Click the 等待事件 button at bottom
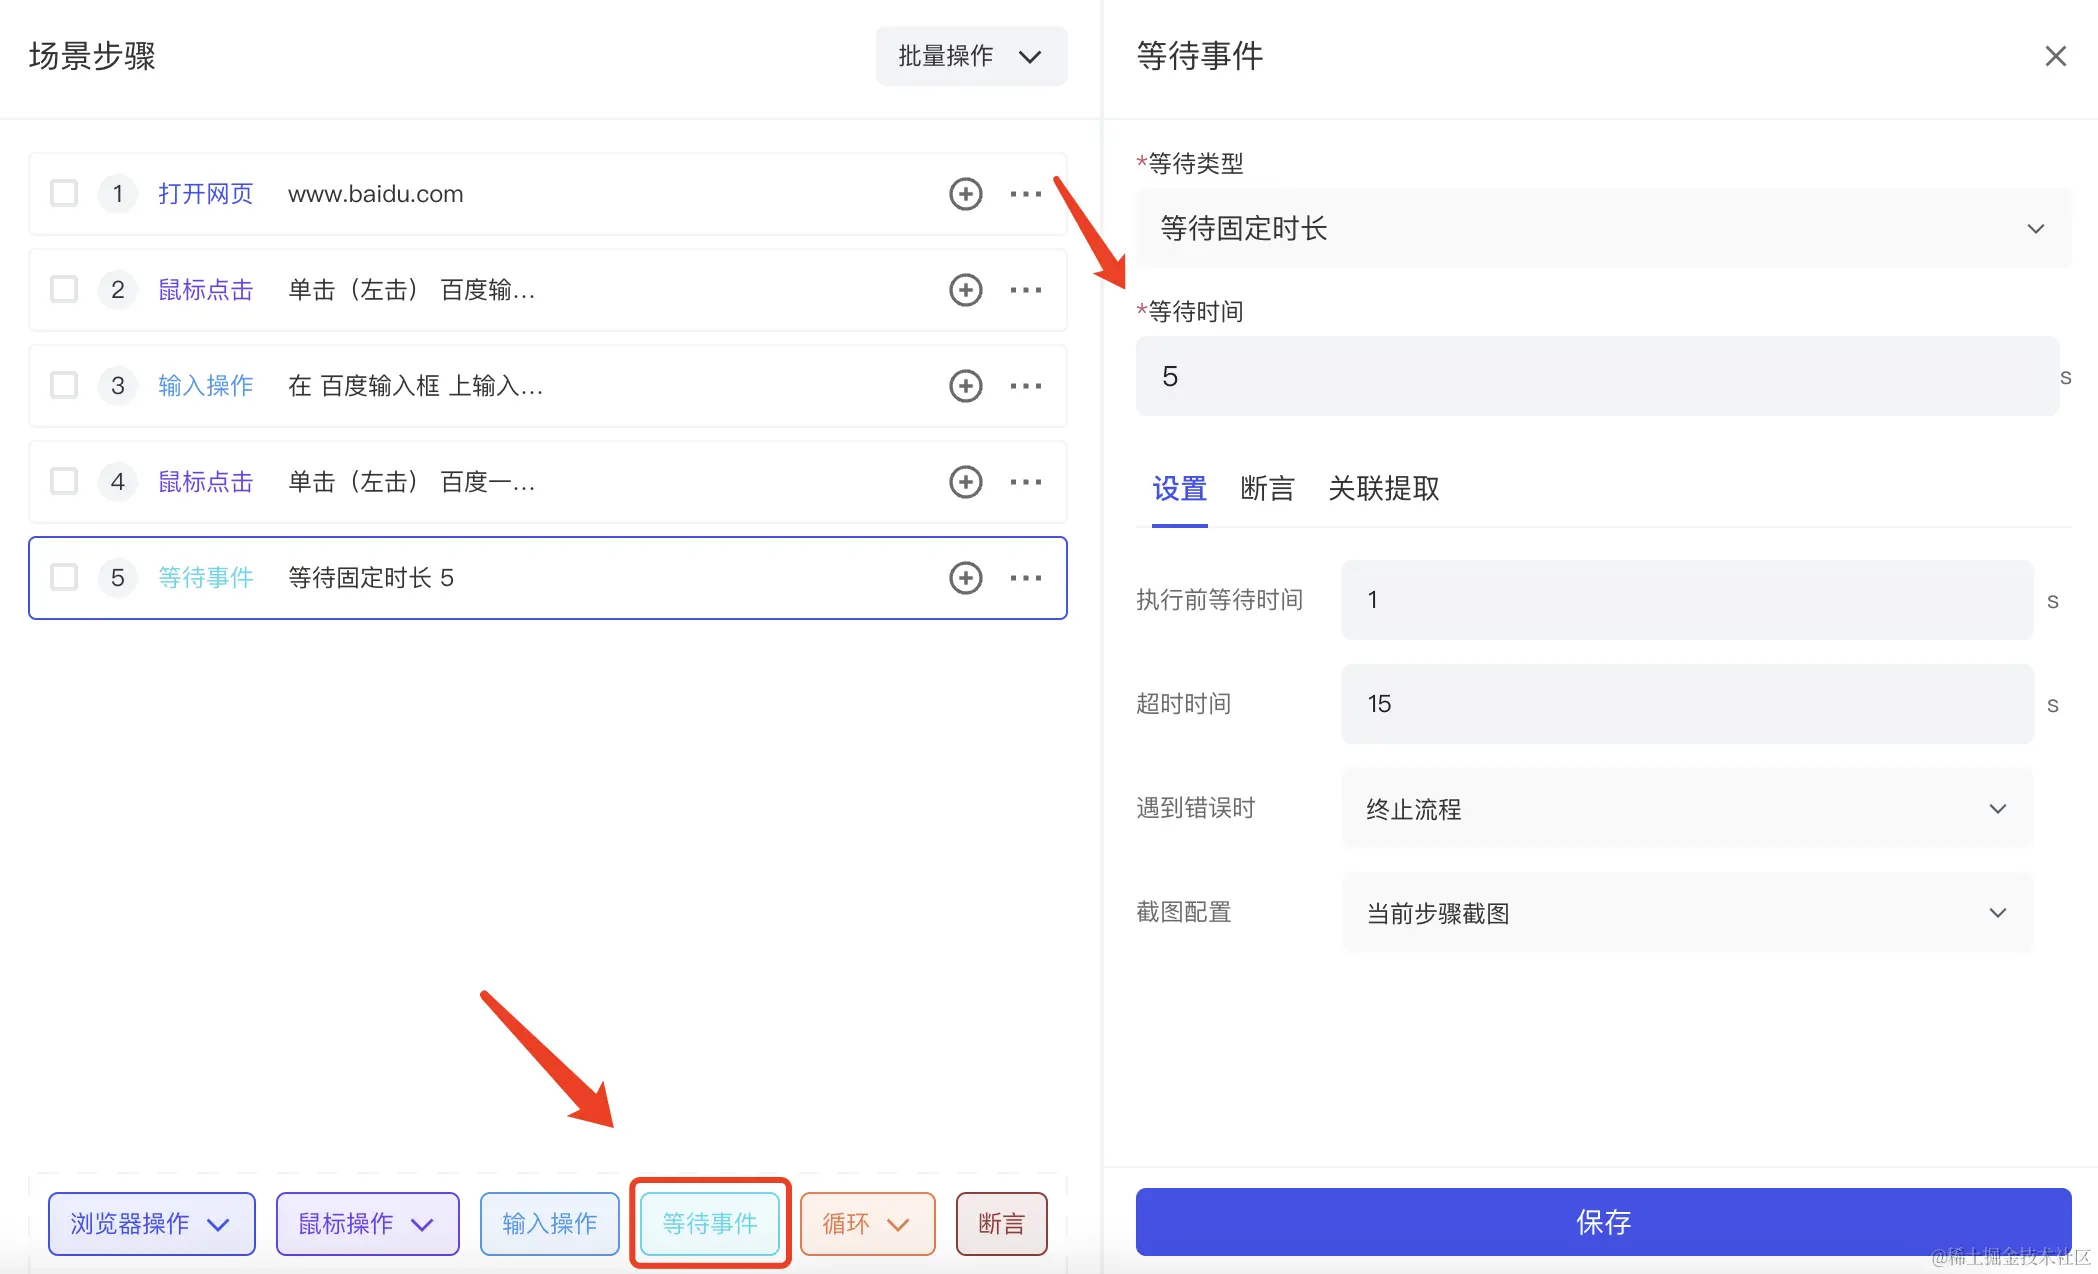 (x=710, y=1223)
